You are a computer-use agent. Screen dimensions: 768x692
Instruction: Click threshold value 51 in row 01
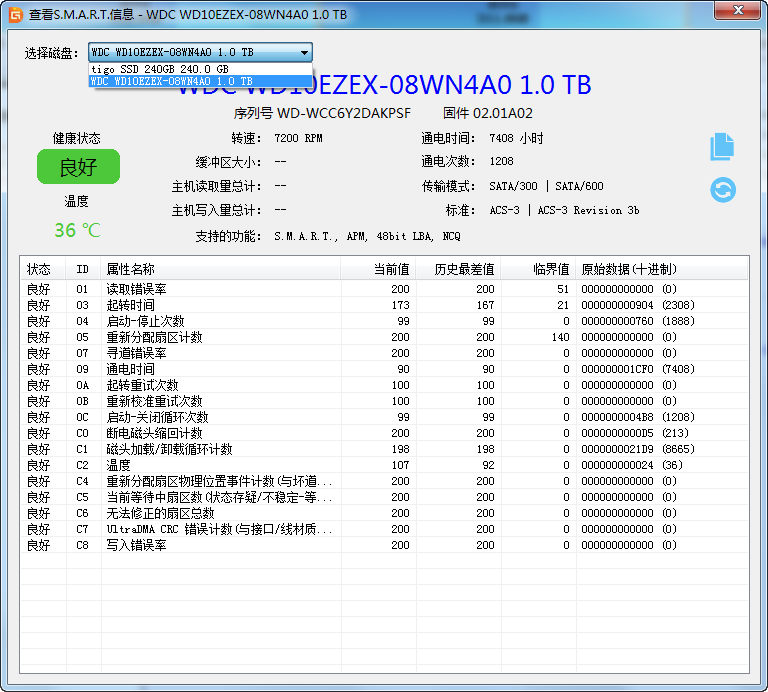[x=563, y=289]
